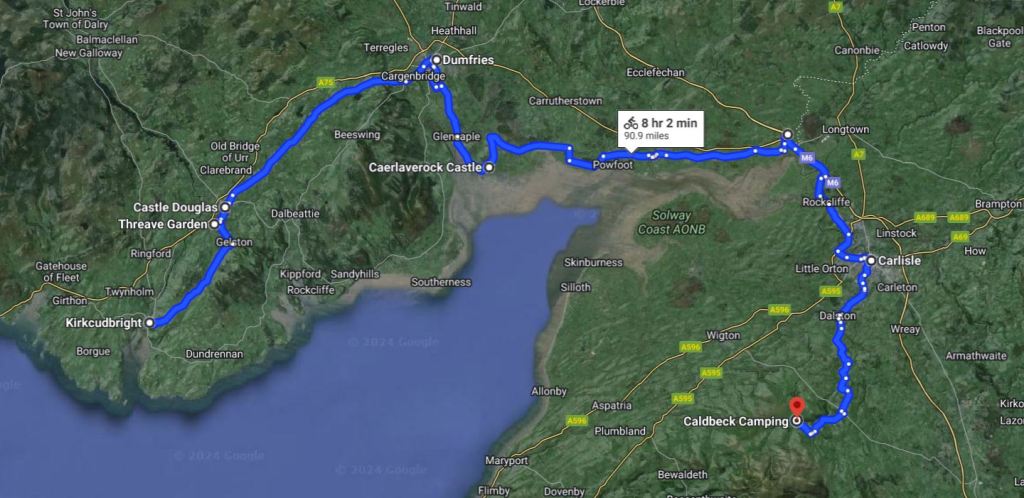
Task: Click the Kirkcudbright start point marker
Action: click(150, 322)
